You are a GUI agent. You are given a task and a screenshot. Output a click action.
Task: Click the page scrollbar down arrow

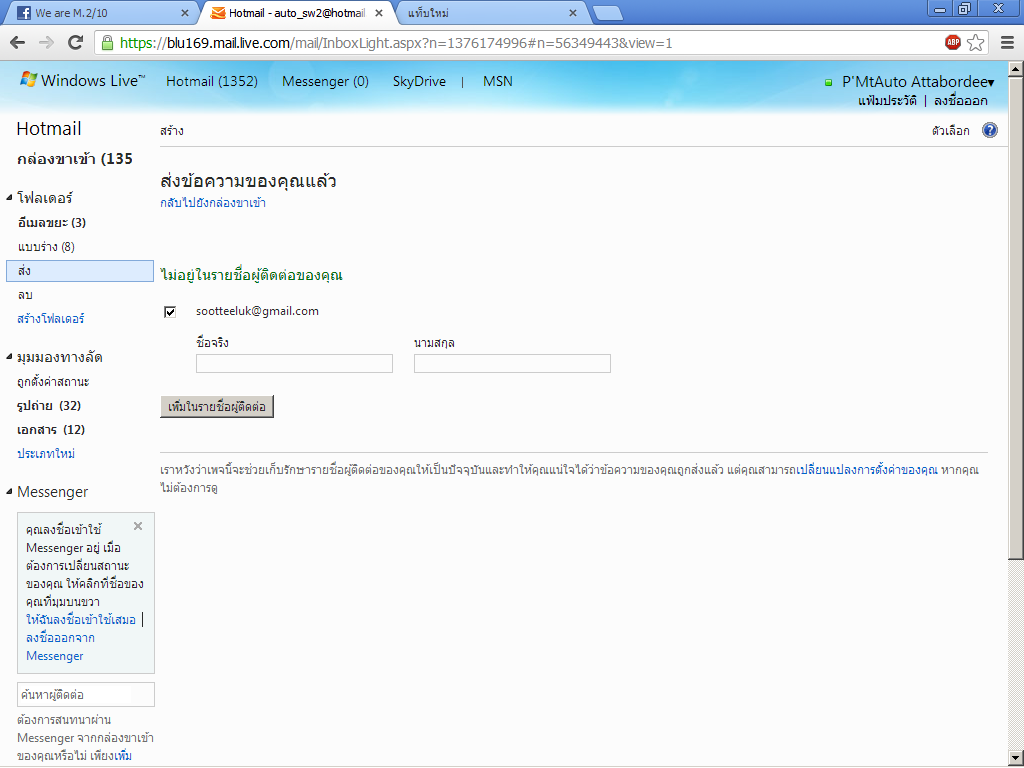1016,758
